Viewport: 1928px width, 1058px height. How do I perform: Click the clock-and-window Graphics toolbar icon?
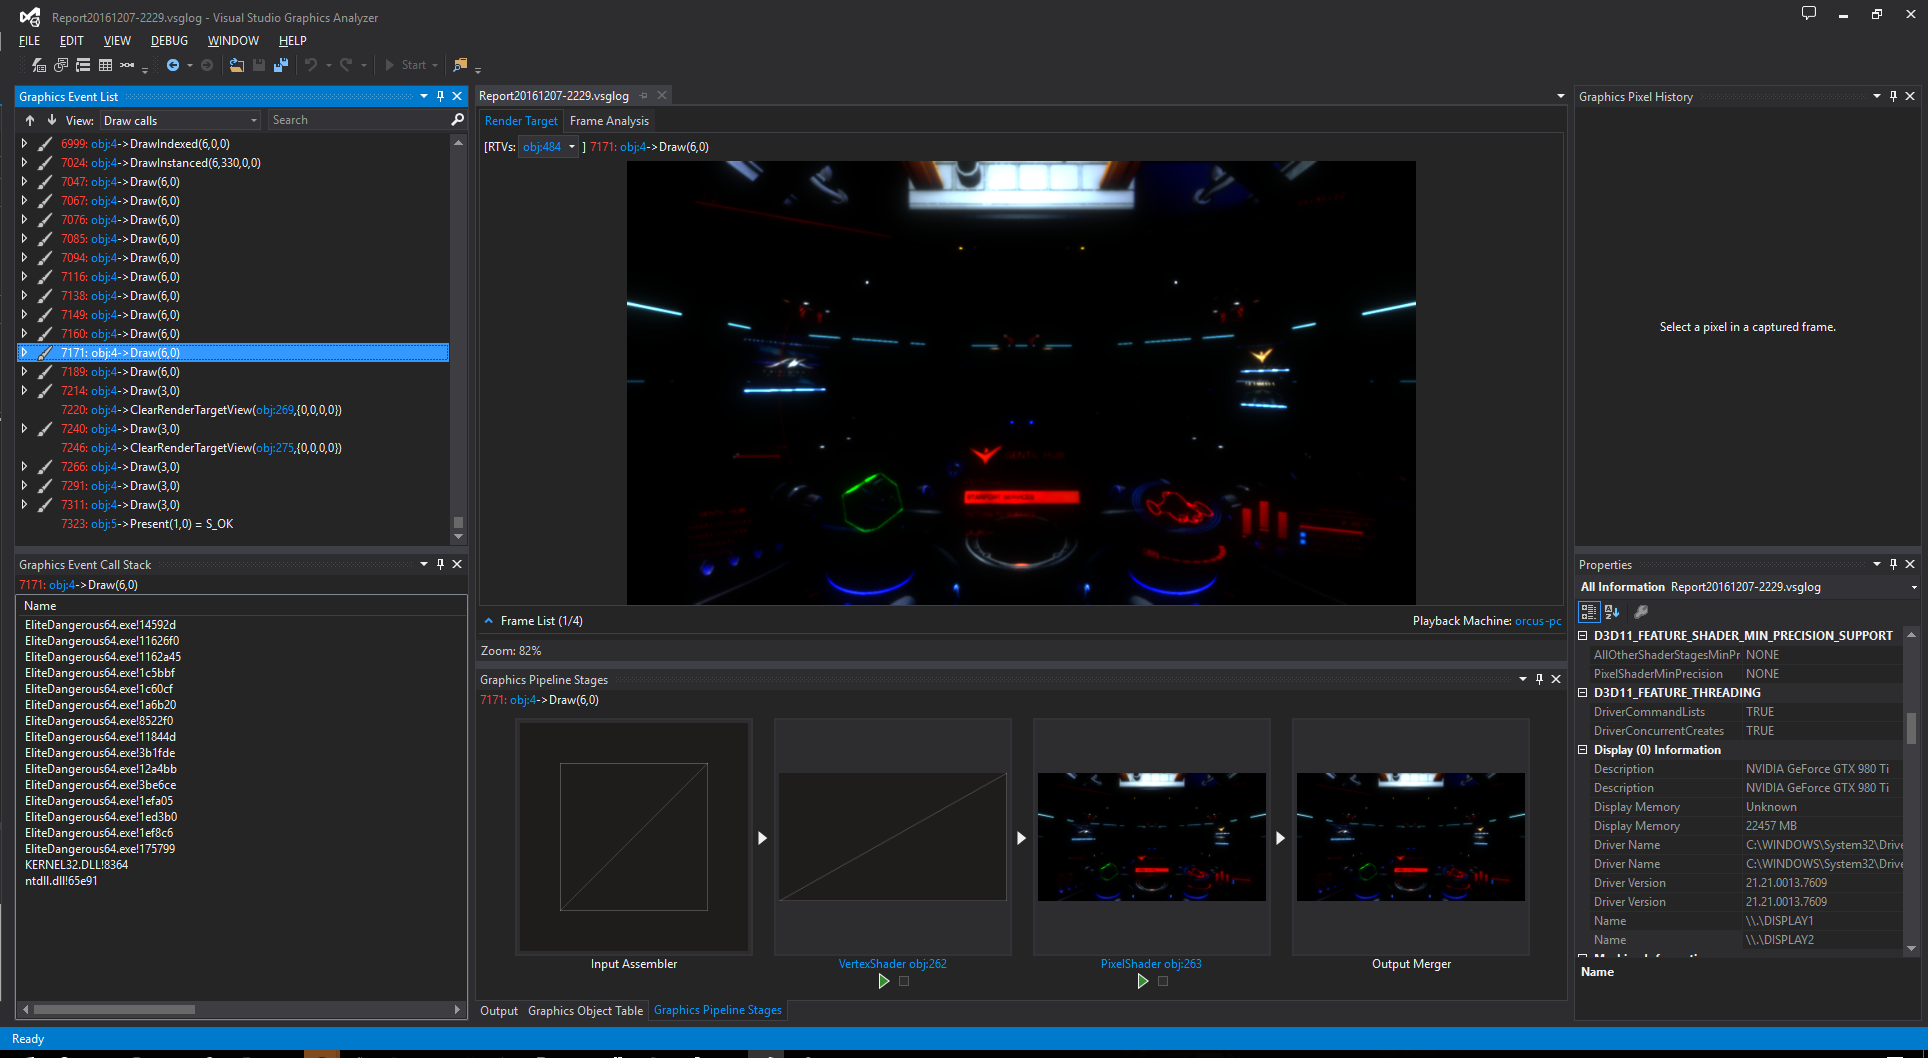pos(61,65)
